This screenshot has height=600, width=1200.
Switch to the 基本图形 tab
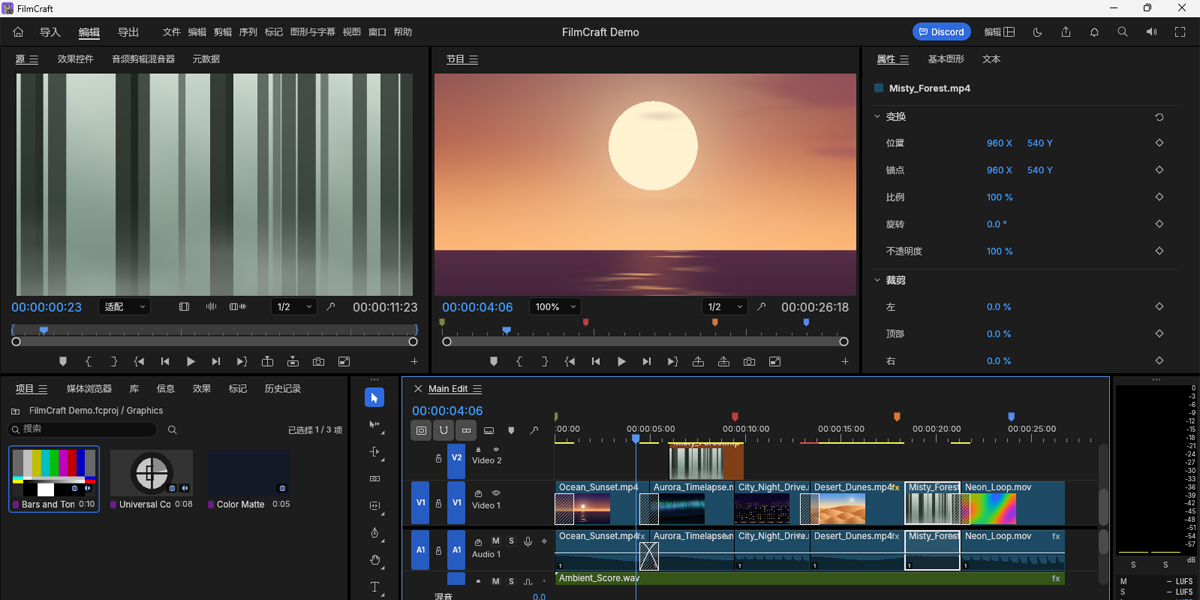click(x=946, y=59)
